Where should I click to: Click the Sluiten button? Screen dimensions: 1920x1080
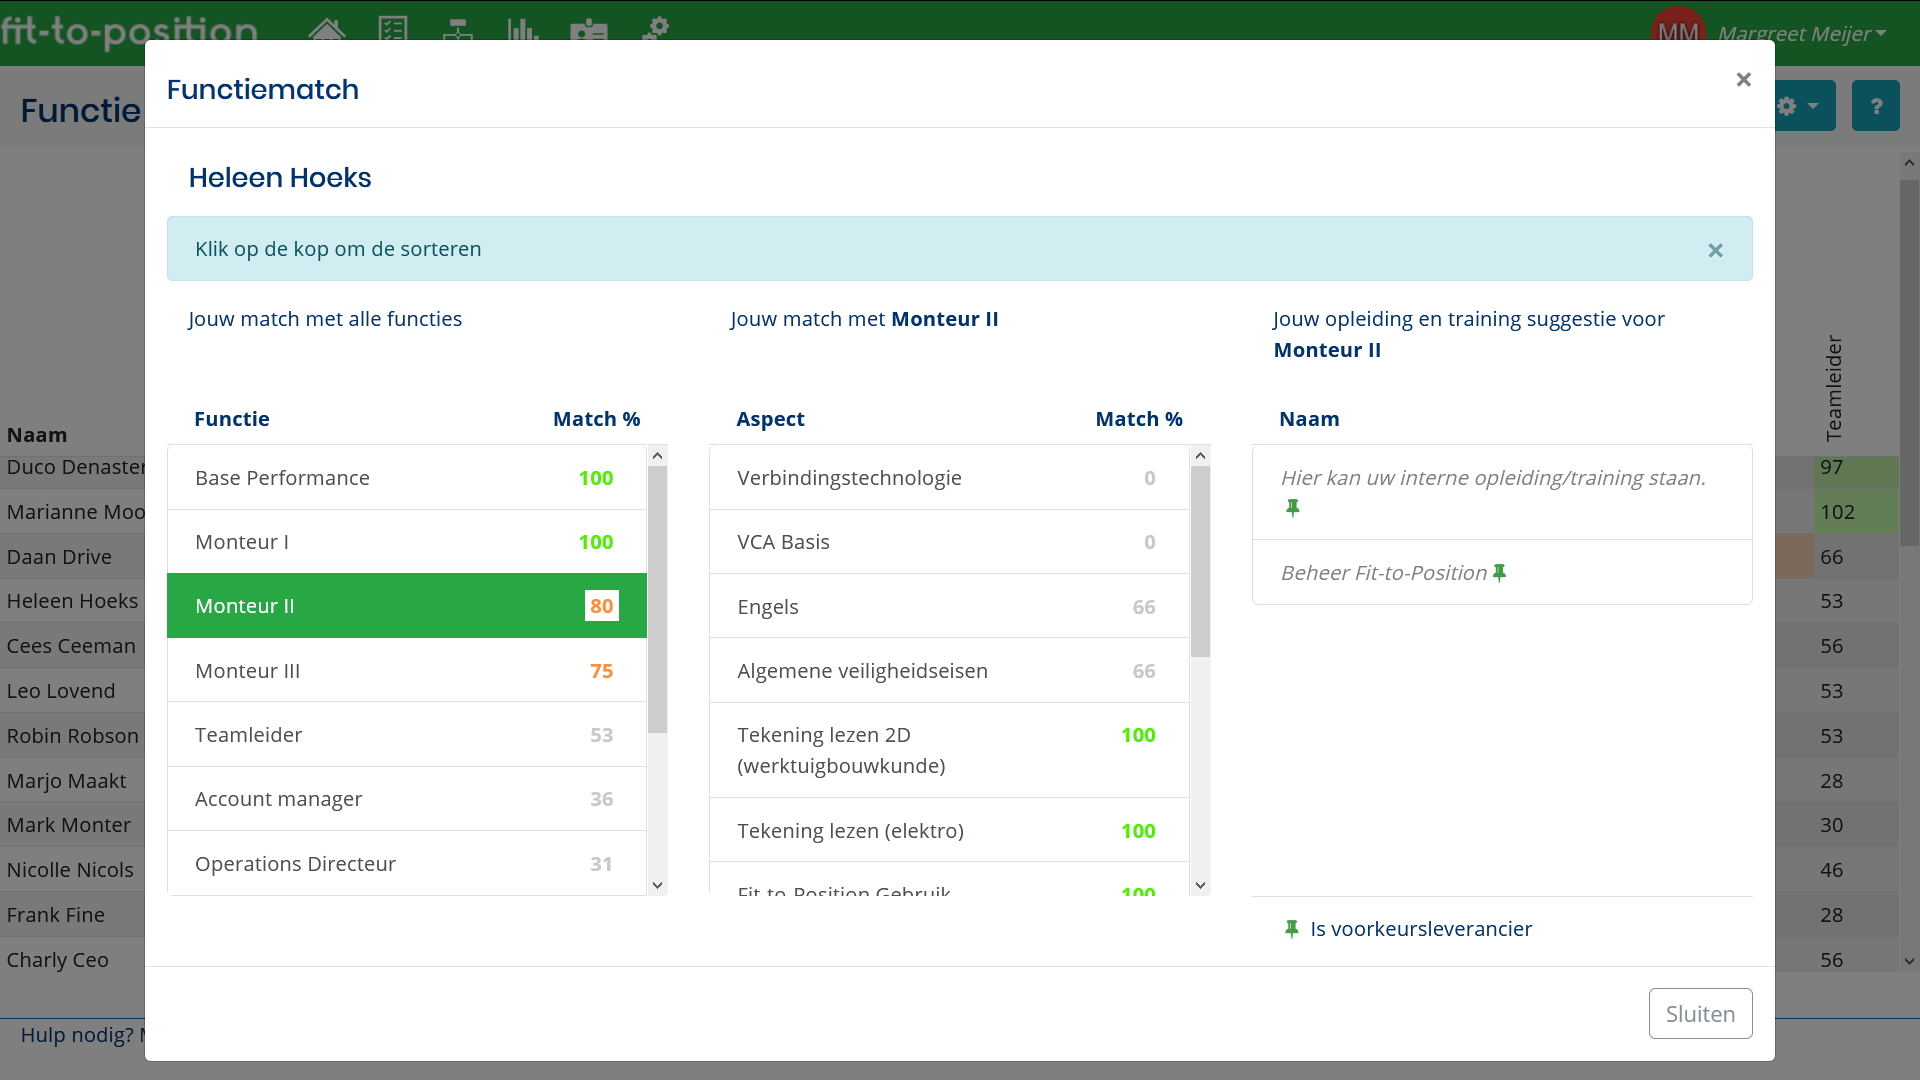pos(1700,1013)
